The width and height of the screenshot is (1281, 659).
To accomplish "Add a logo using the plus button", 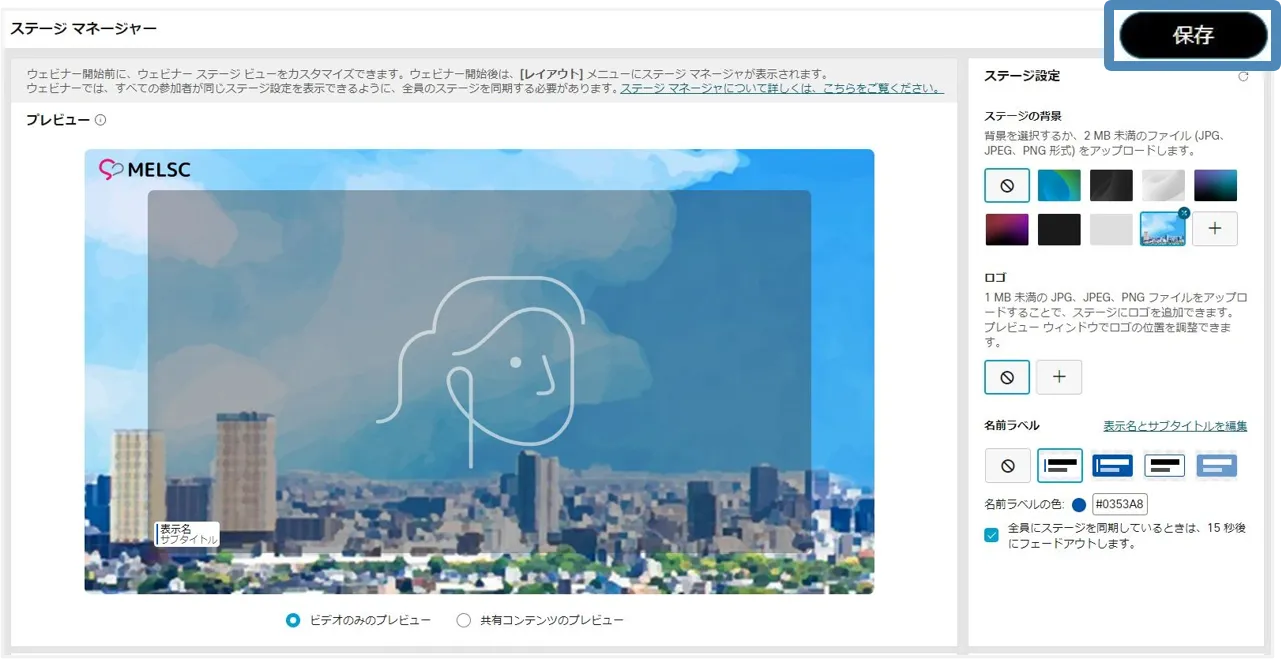I will click(1060, 377).
